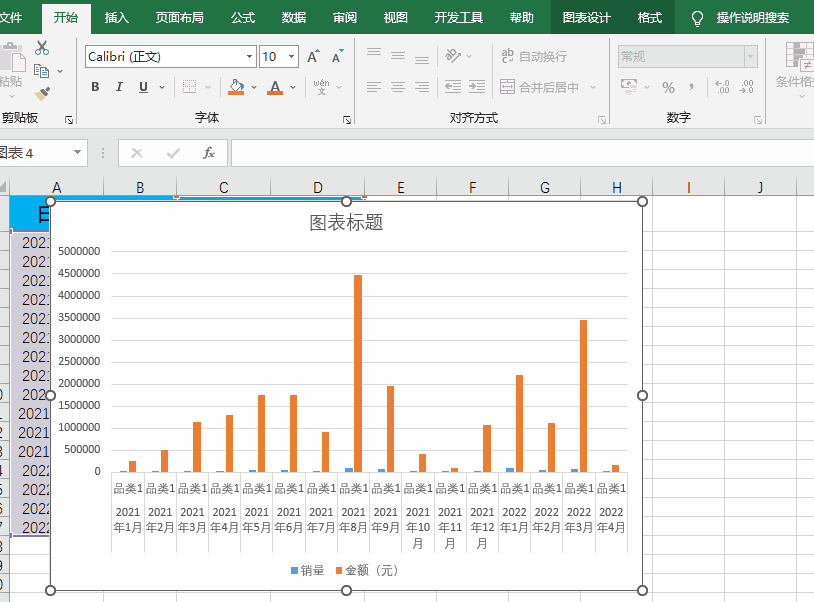
Task: Open the 插入 ribbon tab
Action: click(x=117, y=18)
